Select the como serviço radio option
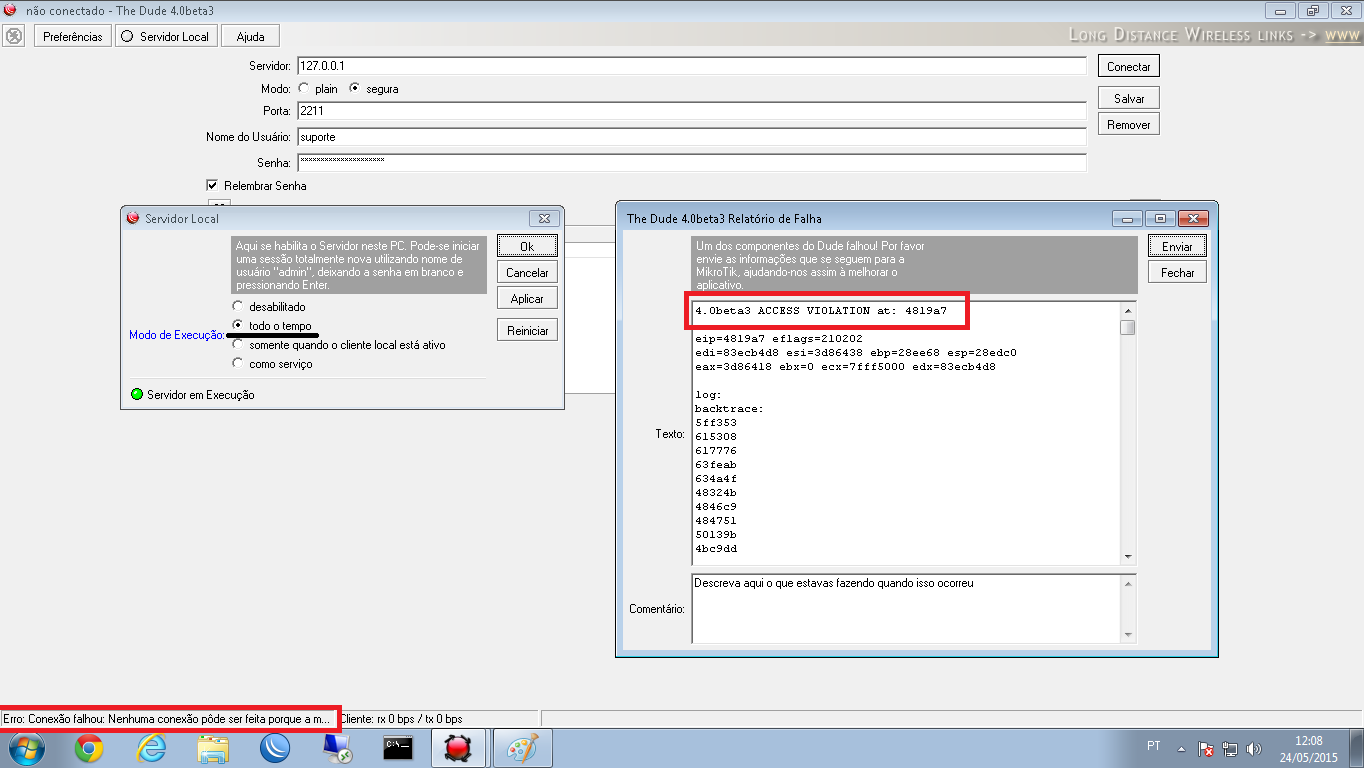The image size is (1364, 768). tap(237, 364)
